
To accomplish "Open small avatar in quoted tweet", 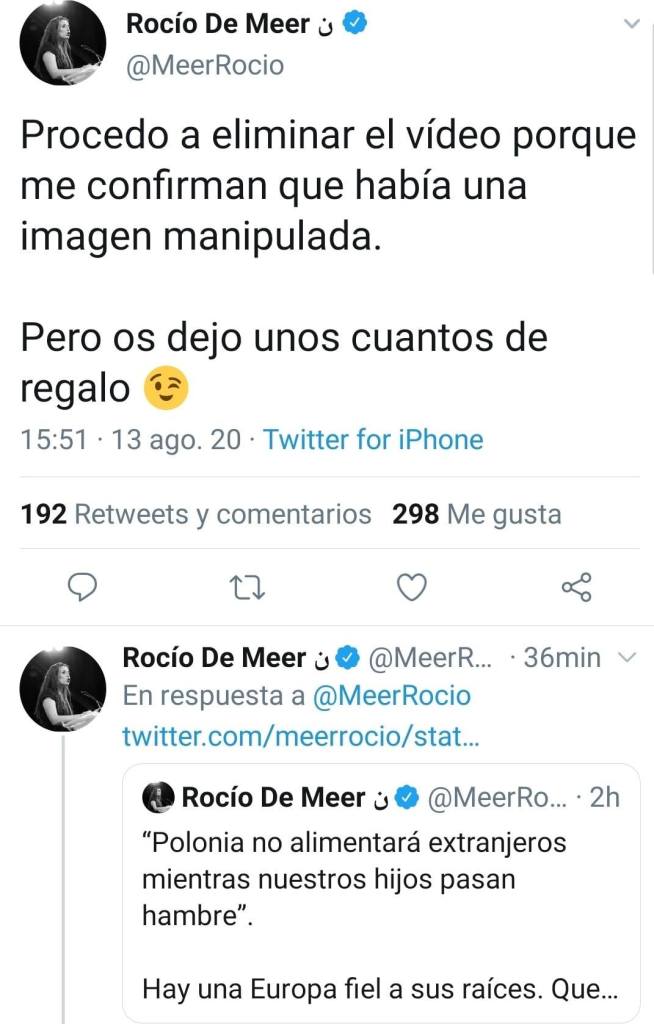I will (x=159, y=797).
